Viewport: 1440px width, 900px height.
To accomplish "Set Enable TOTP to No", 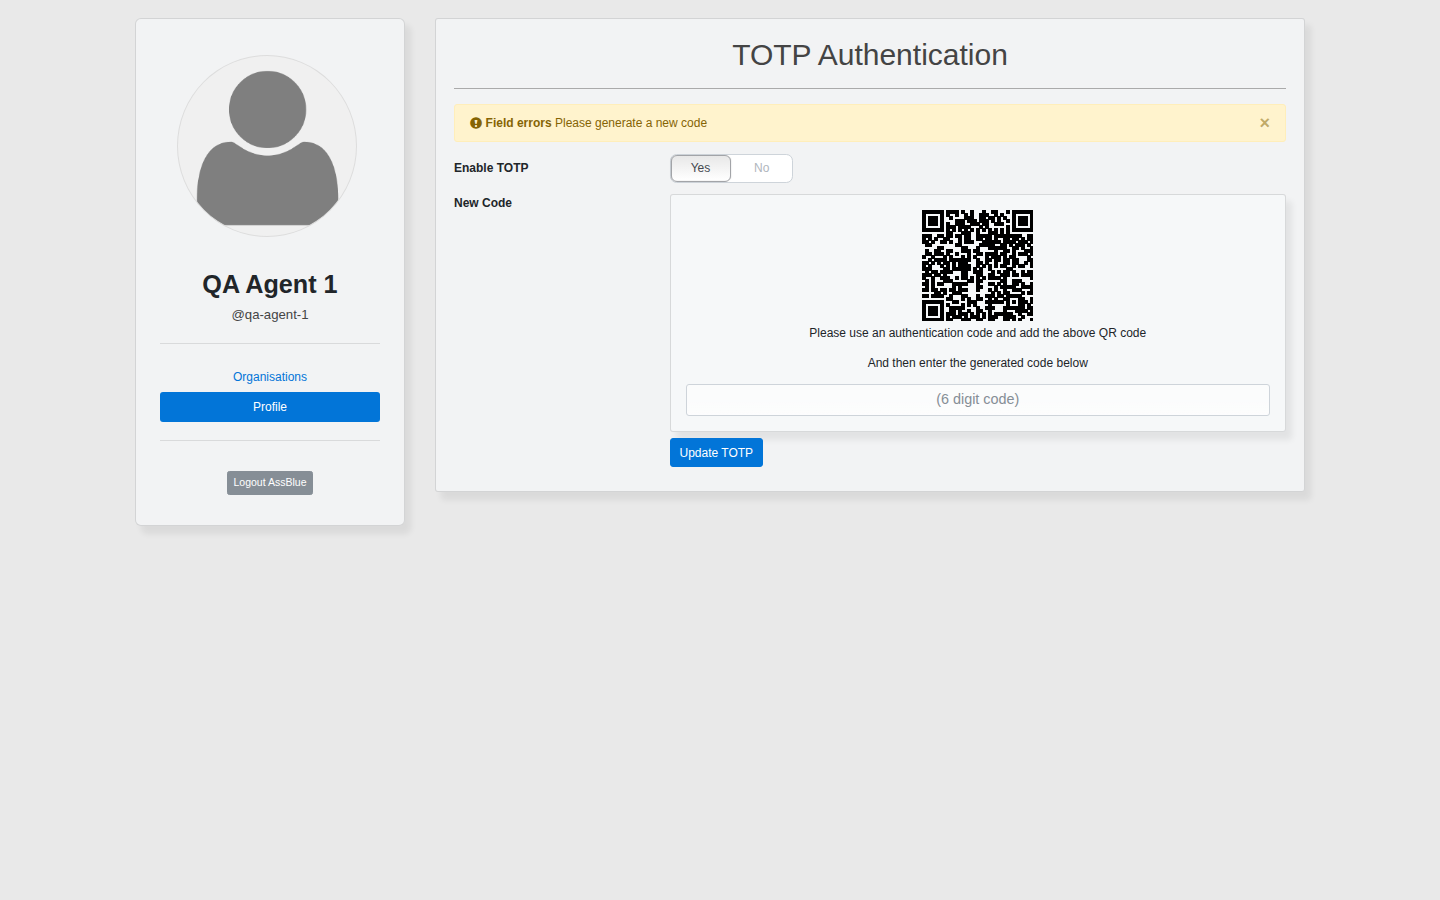I will pyautogui.click(x=762, y=168).
